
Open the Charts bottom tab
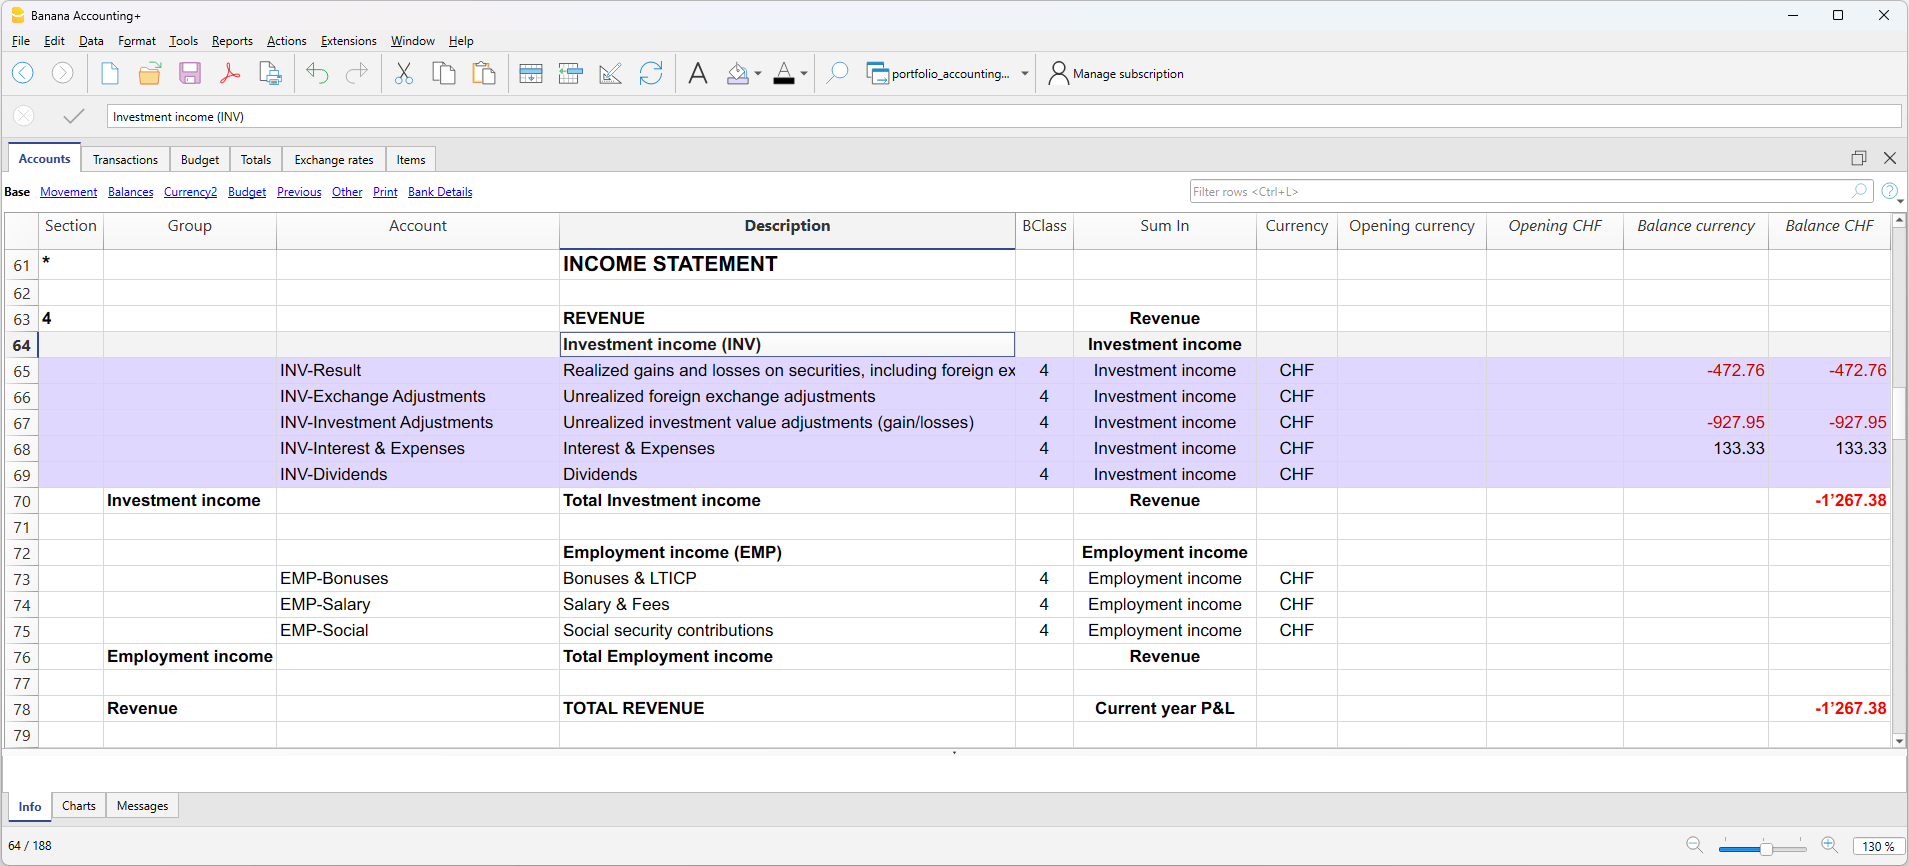(79, 806)
